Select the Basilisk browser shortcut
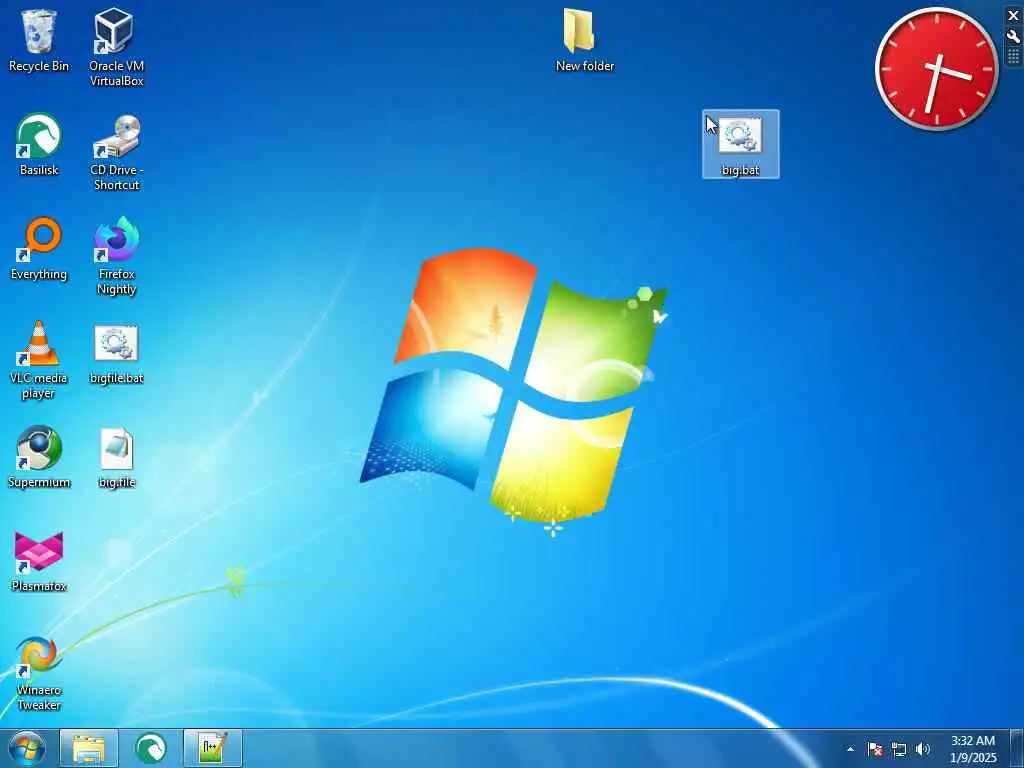Viewport: 1024px width, 768px height. point(39,145)
